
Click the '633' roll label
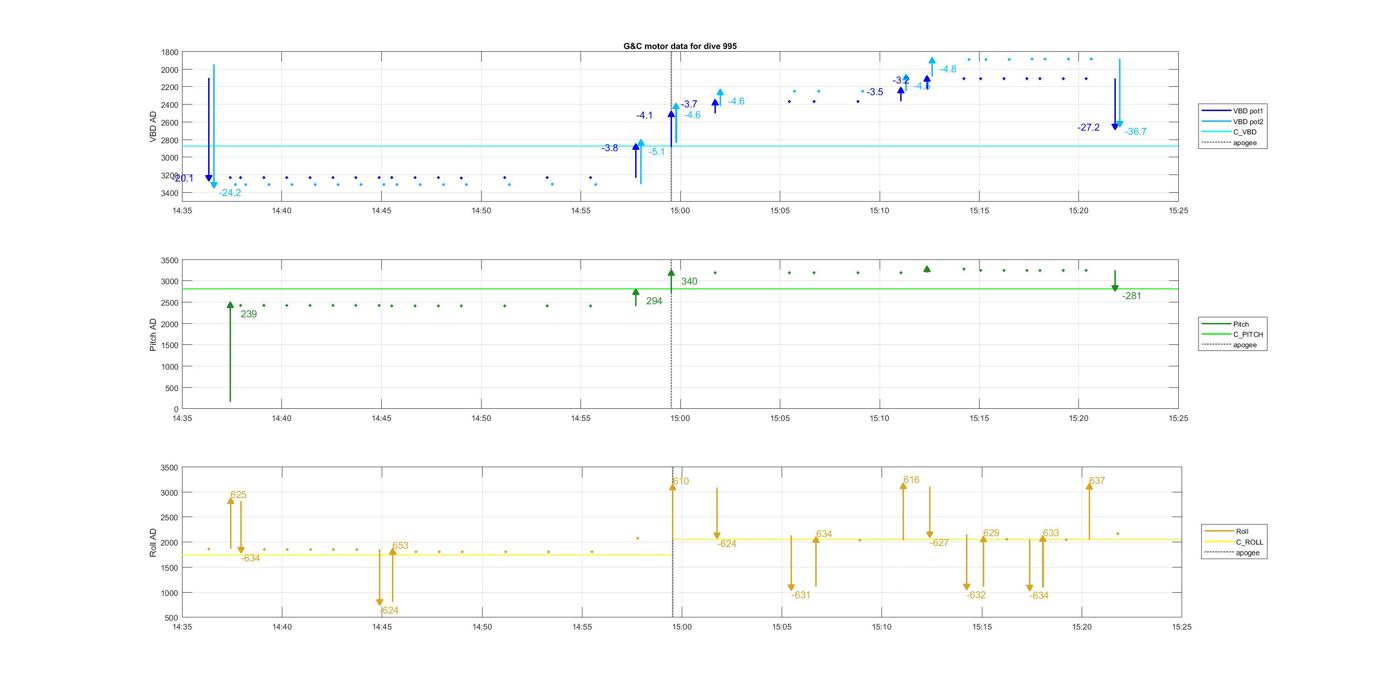point(1051,533)
